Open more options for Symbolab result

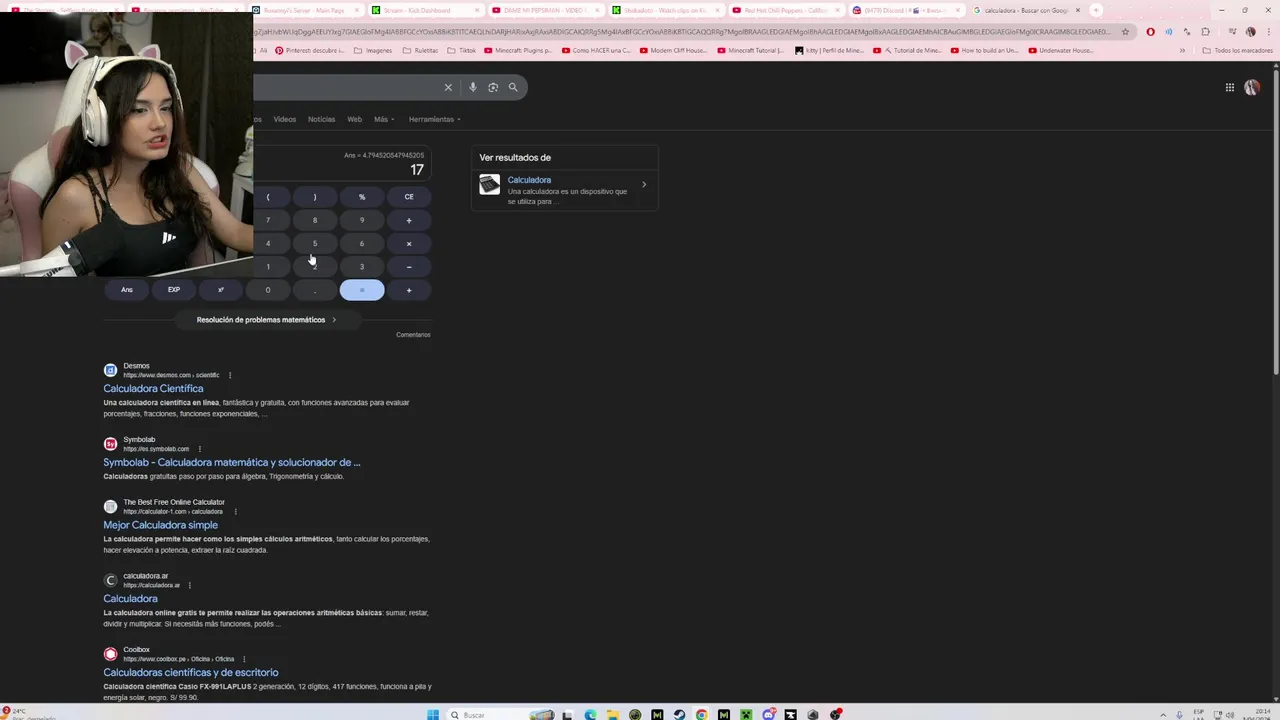(x=200, y=449)
